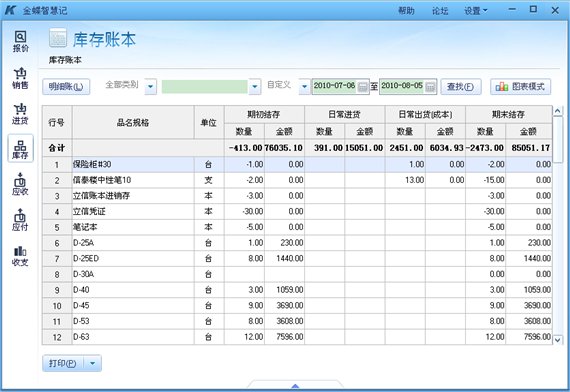
Task: Click the 行号 column header
Action: (x=57, y=123)
